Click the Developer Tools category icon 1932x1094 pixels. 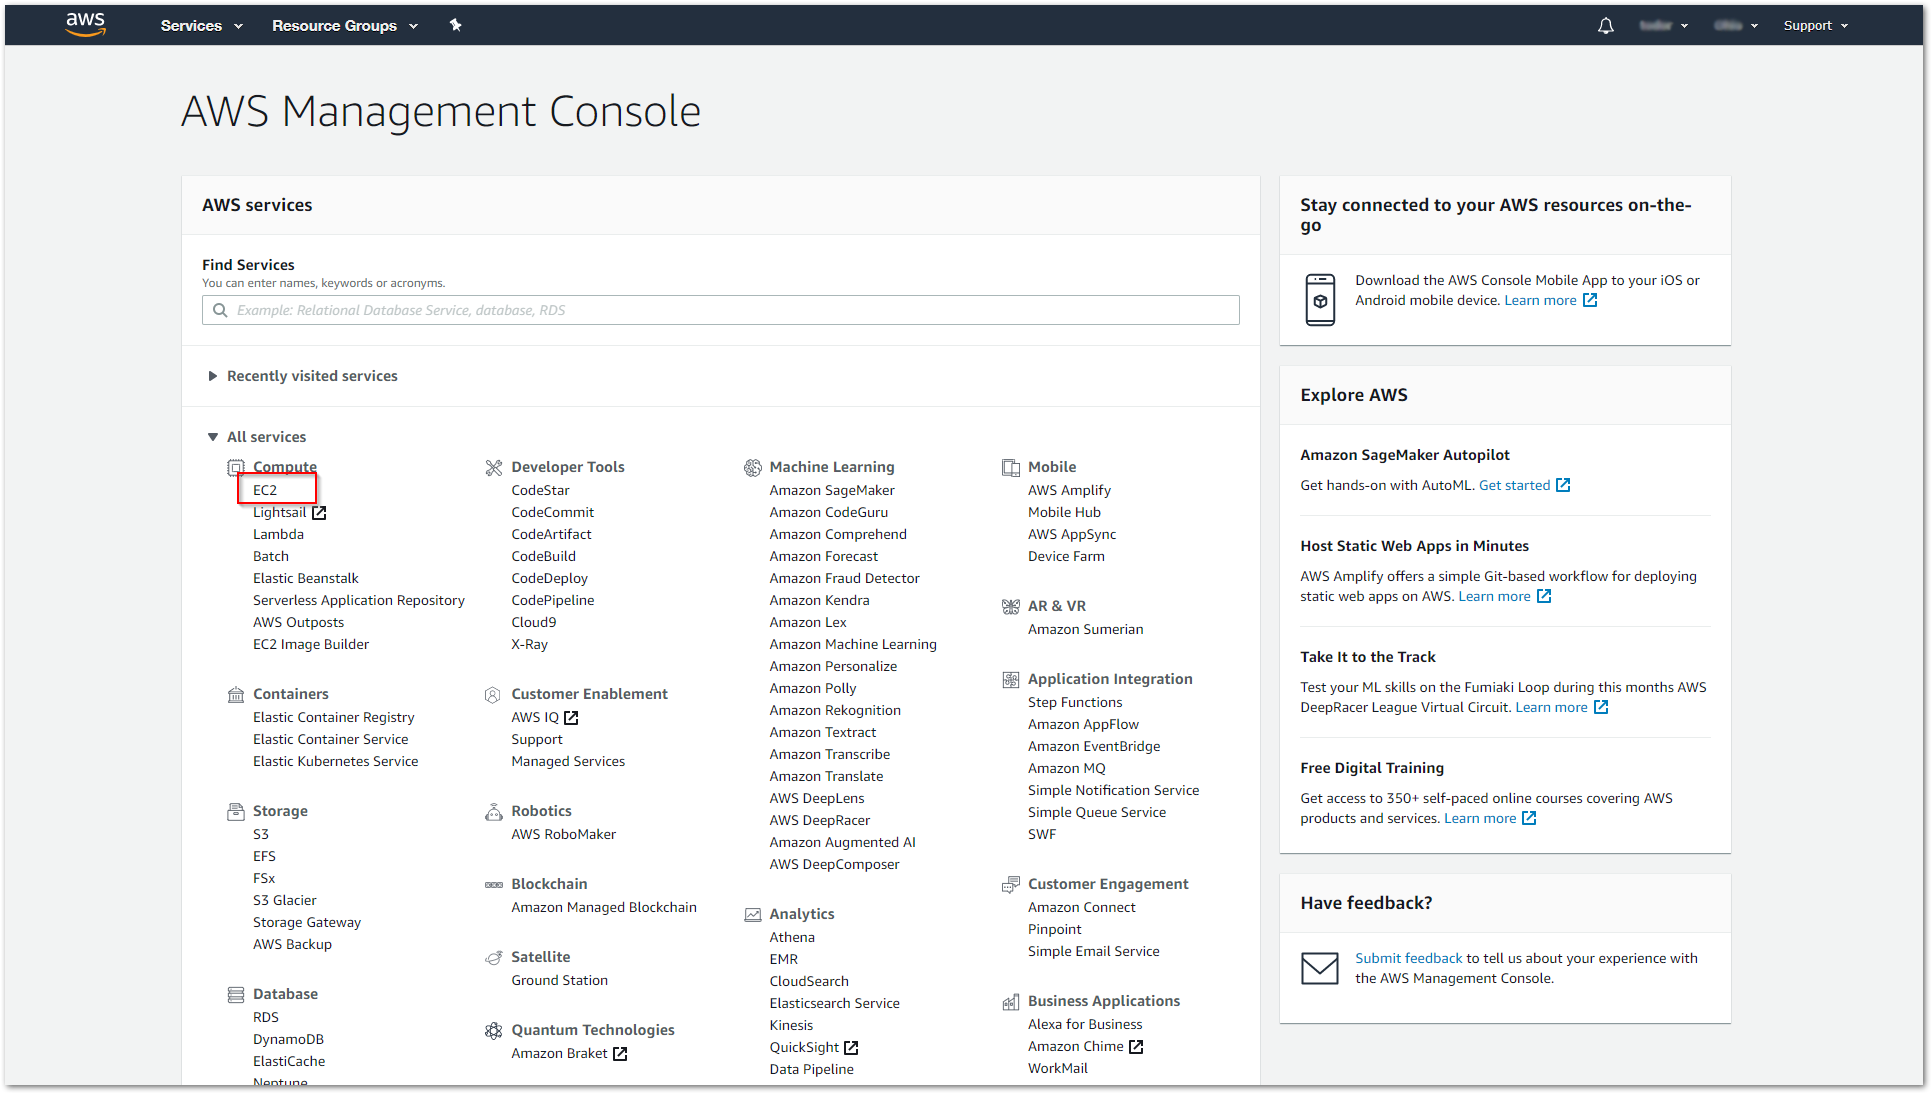coord(494,467)
